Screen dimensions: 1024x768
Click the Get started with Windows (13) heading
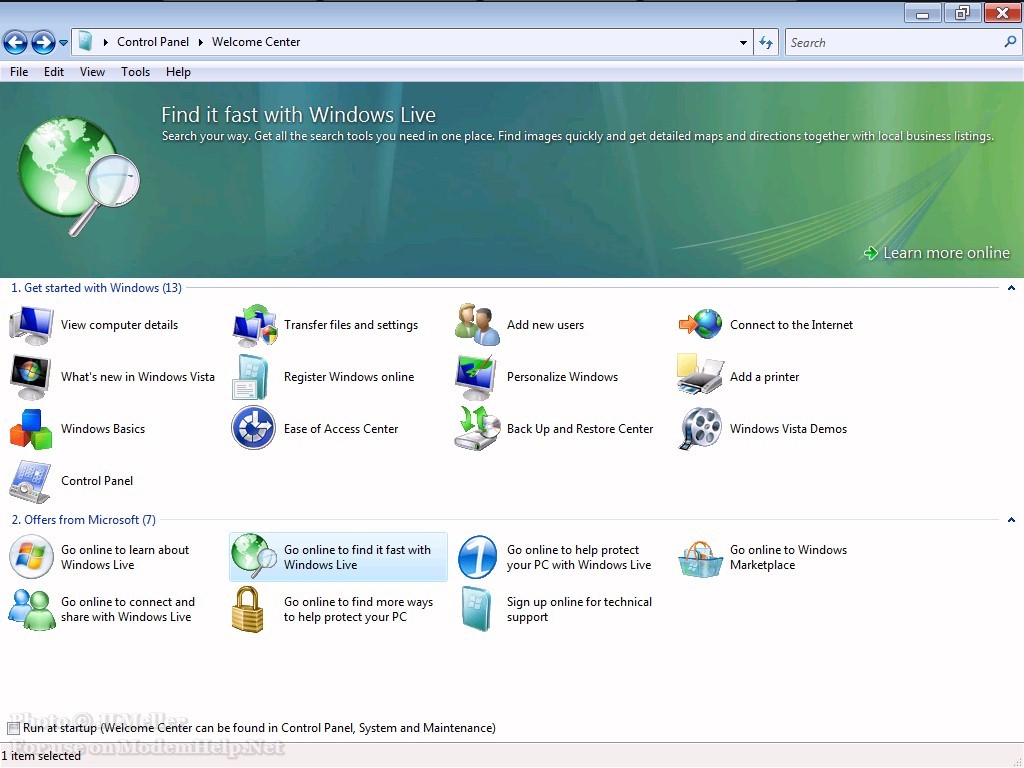[97, 288]
